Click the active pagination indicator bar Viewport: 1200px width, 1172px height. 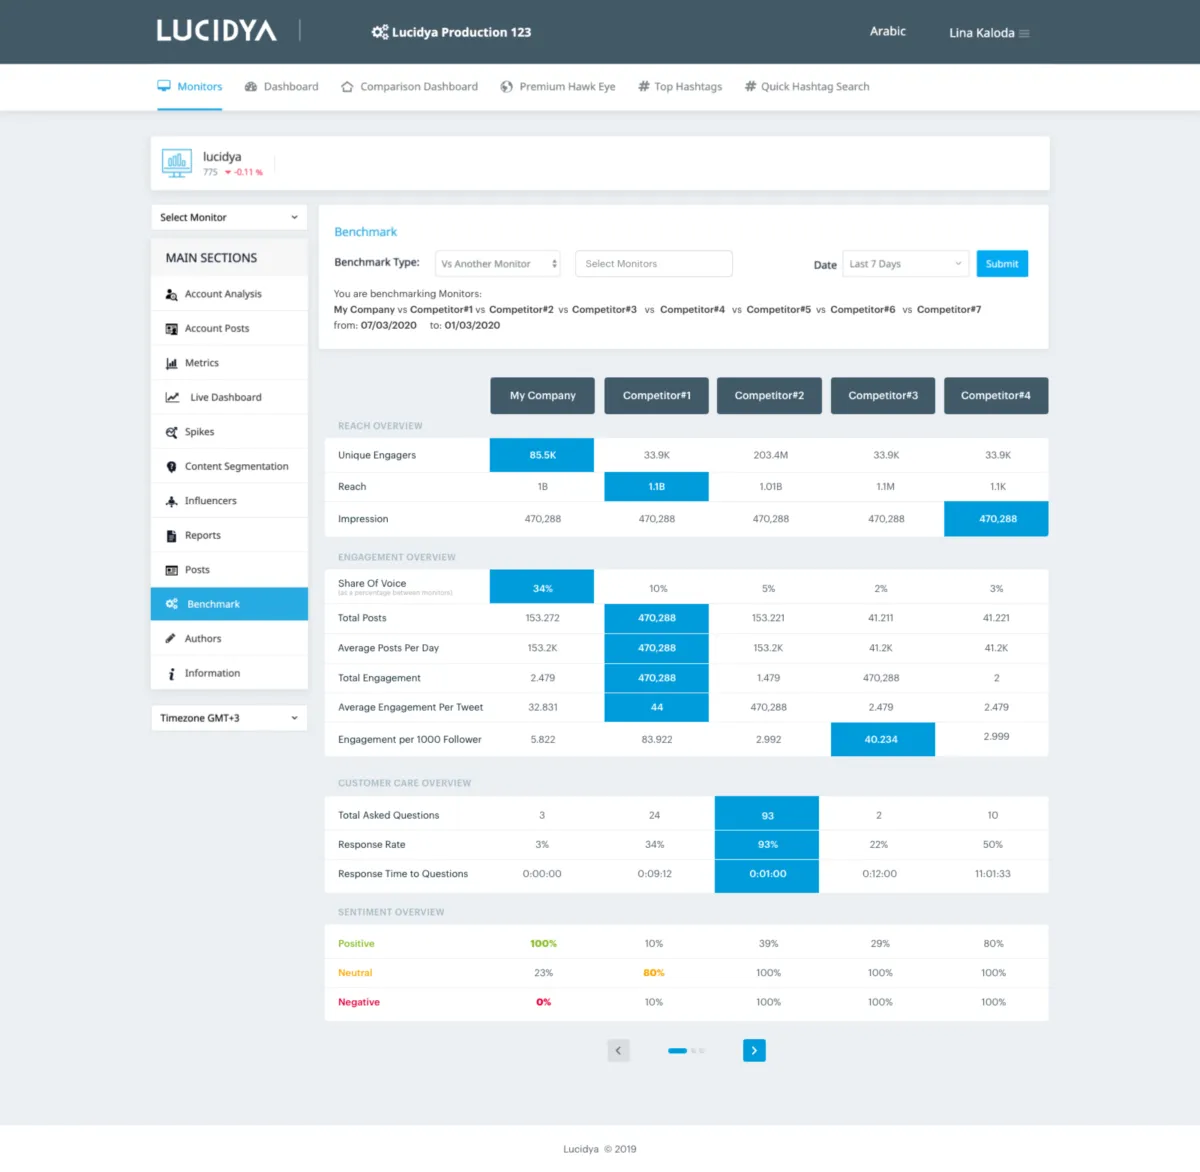click(677, 1051)
